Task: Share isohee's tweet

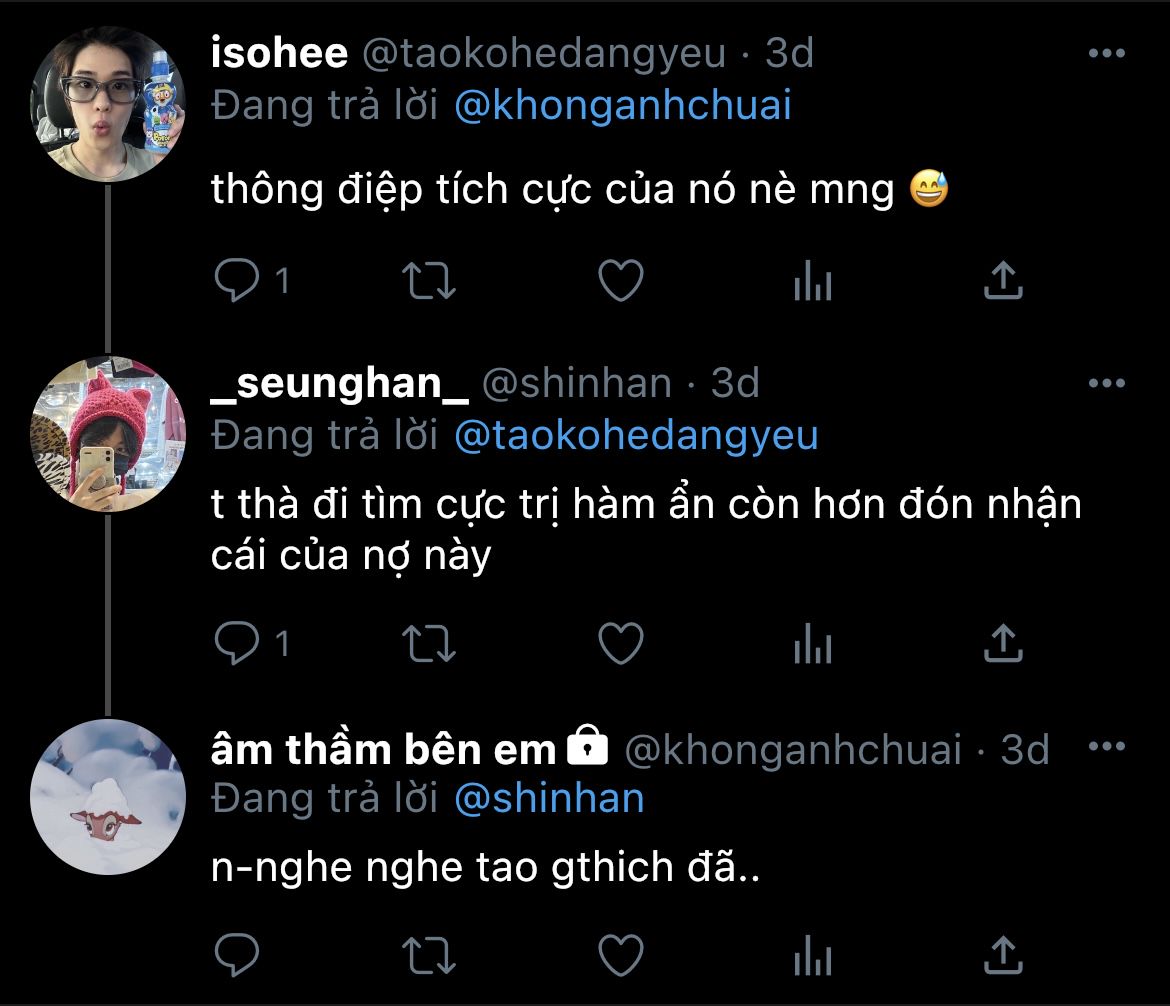Action: pos(1003,282)
